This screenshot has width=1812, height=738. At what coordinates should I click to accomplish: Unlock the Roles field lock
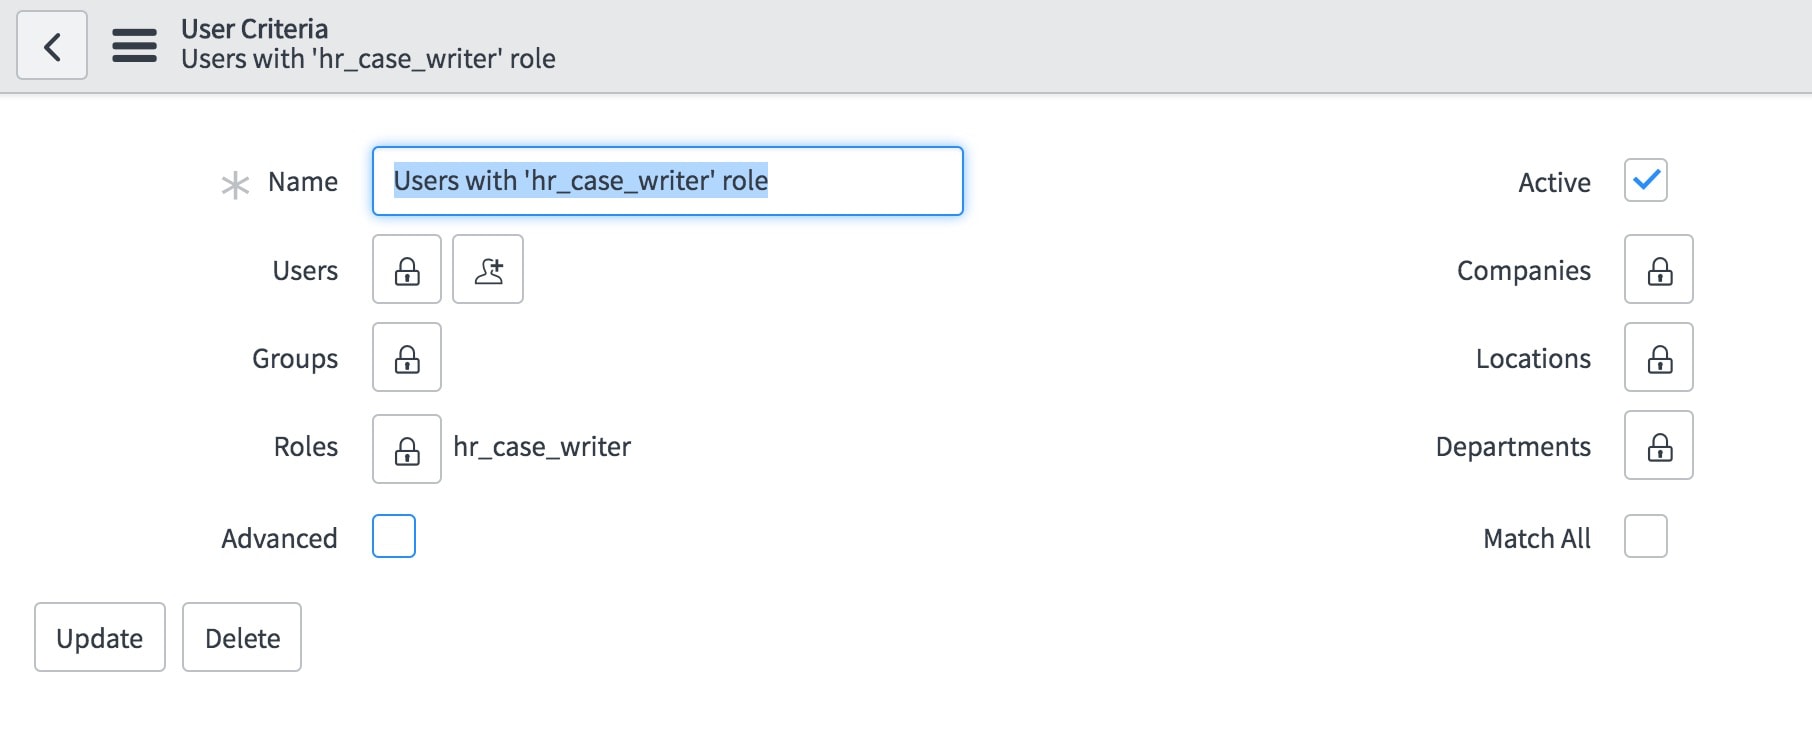[x=406, y=446]
